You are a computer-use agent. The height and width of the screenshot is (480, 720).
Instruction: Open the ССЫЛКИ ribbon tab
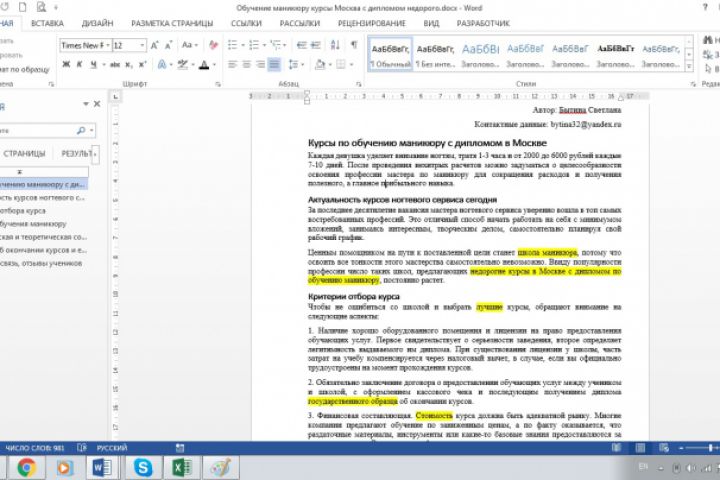[246, 23]
